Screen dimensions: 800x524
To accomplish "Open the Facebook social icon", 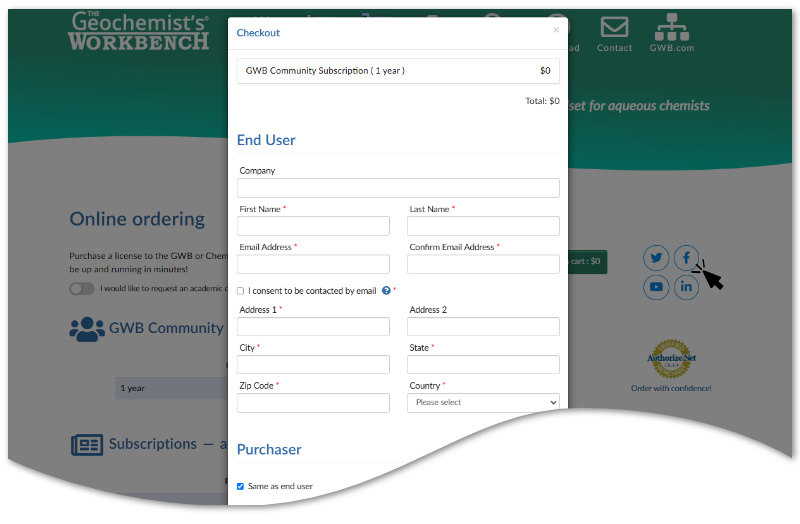I will pyautogui.click(x=686, y=258).
